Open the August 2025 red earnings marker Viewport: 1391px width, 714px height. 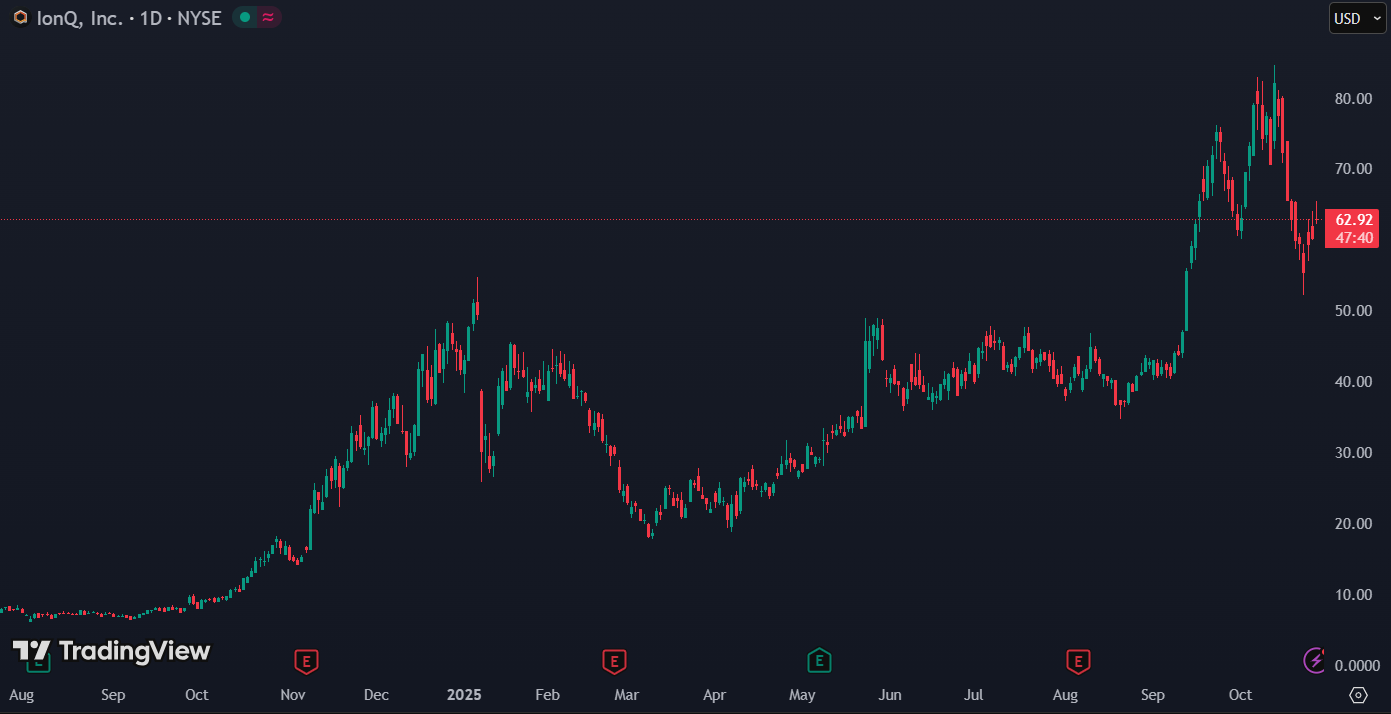click(1077, 661)
